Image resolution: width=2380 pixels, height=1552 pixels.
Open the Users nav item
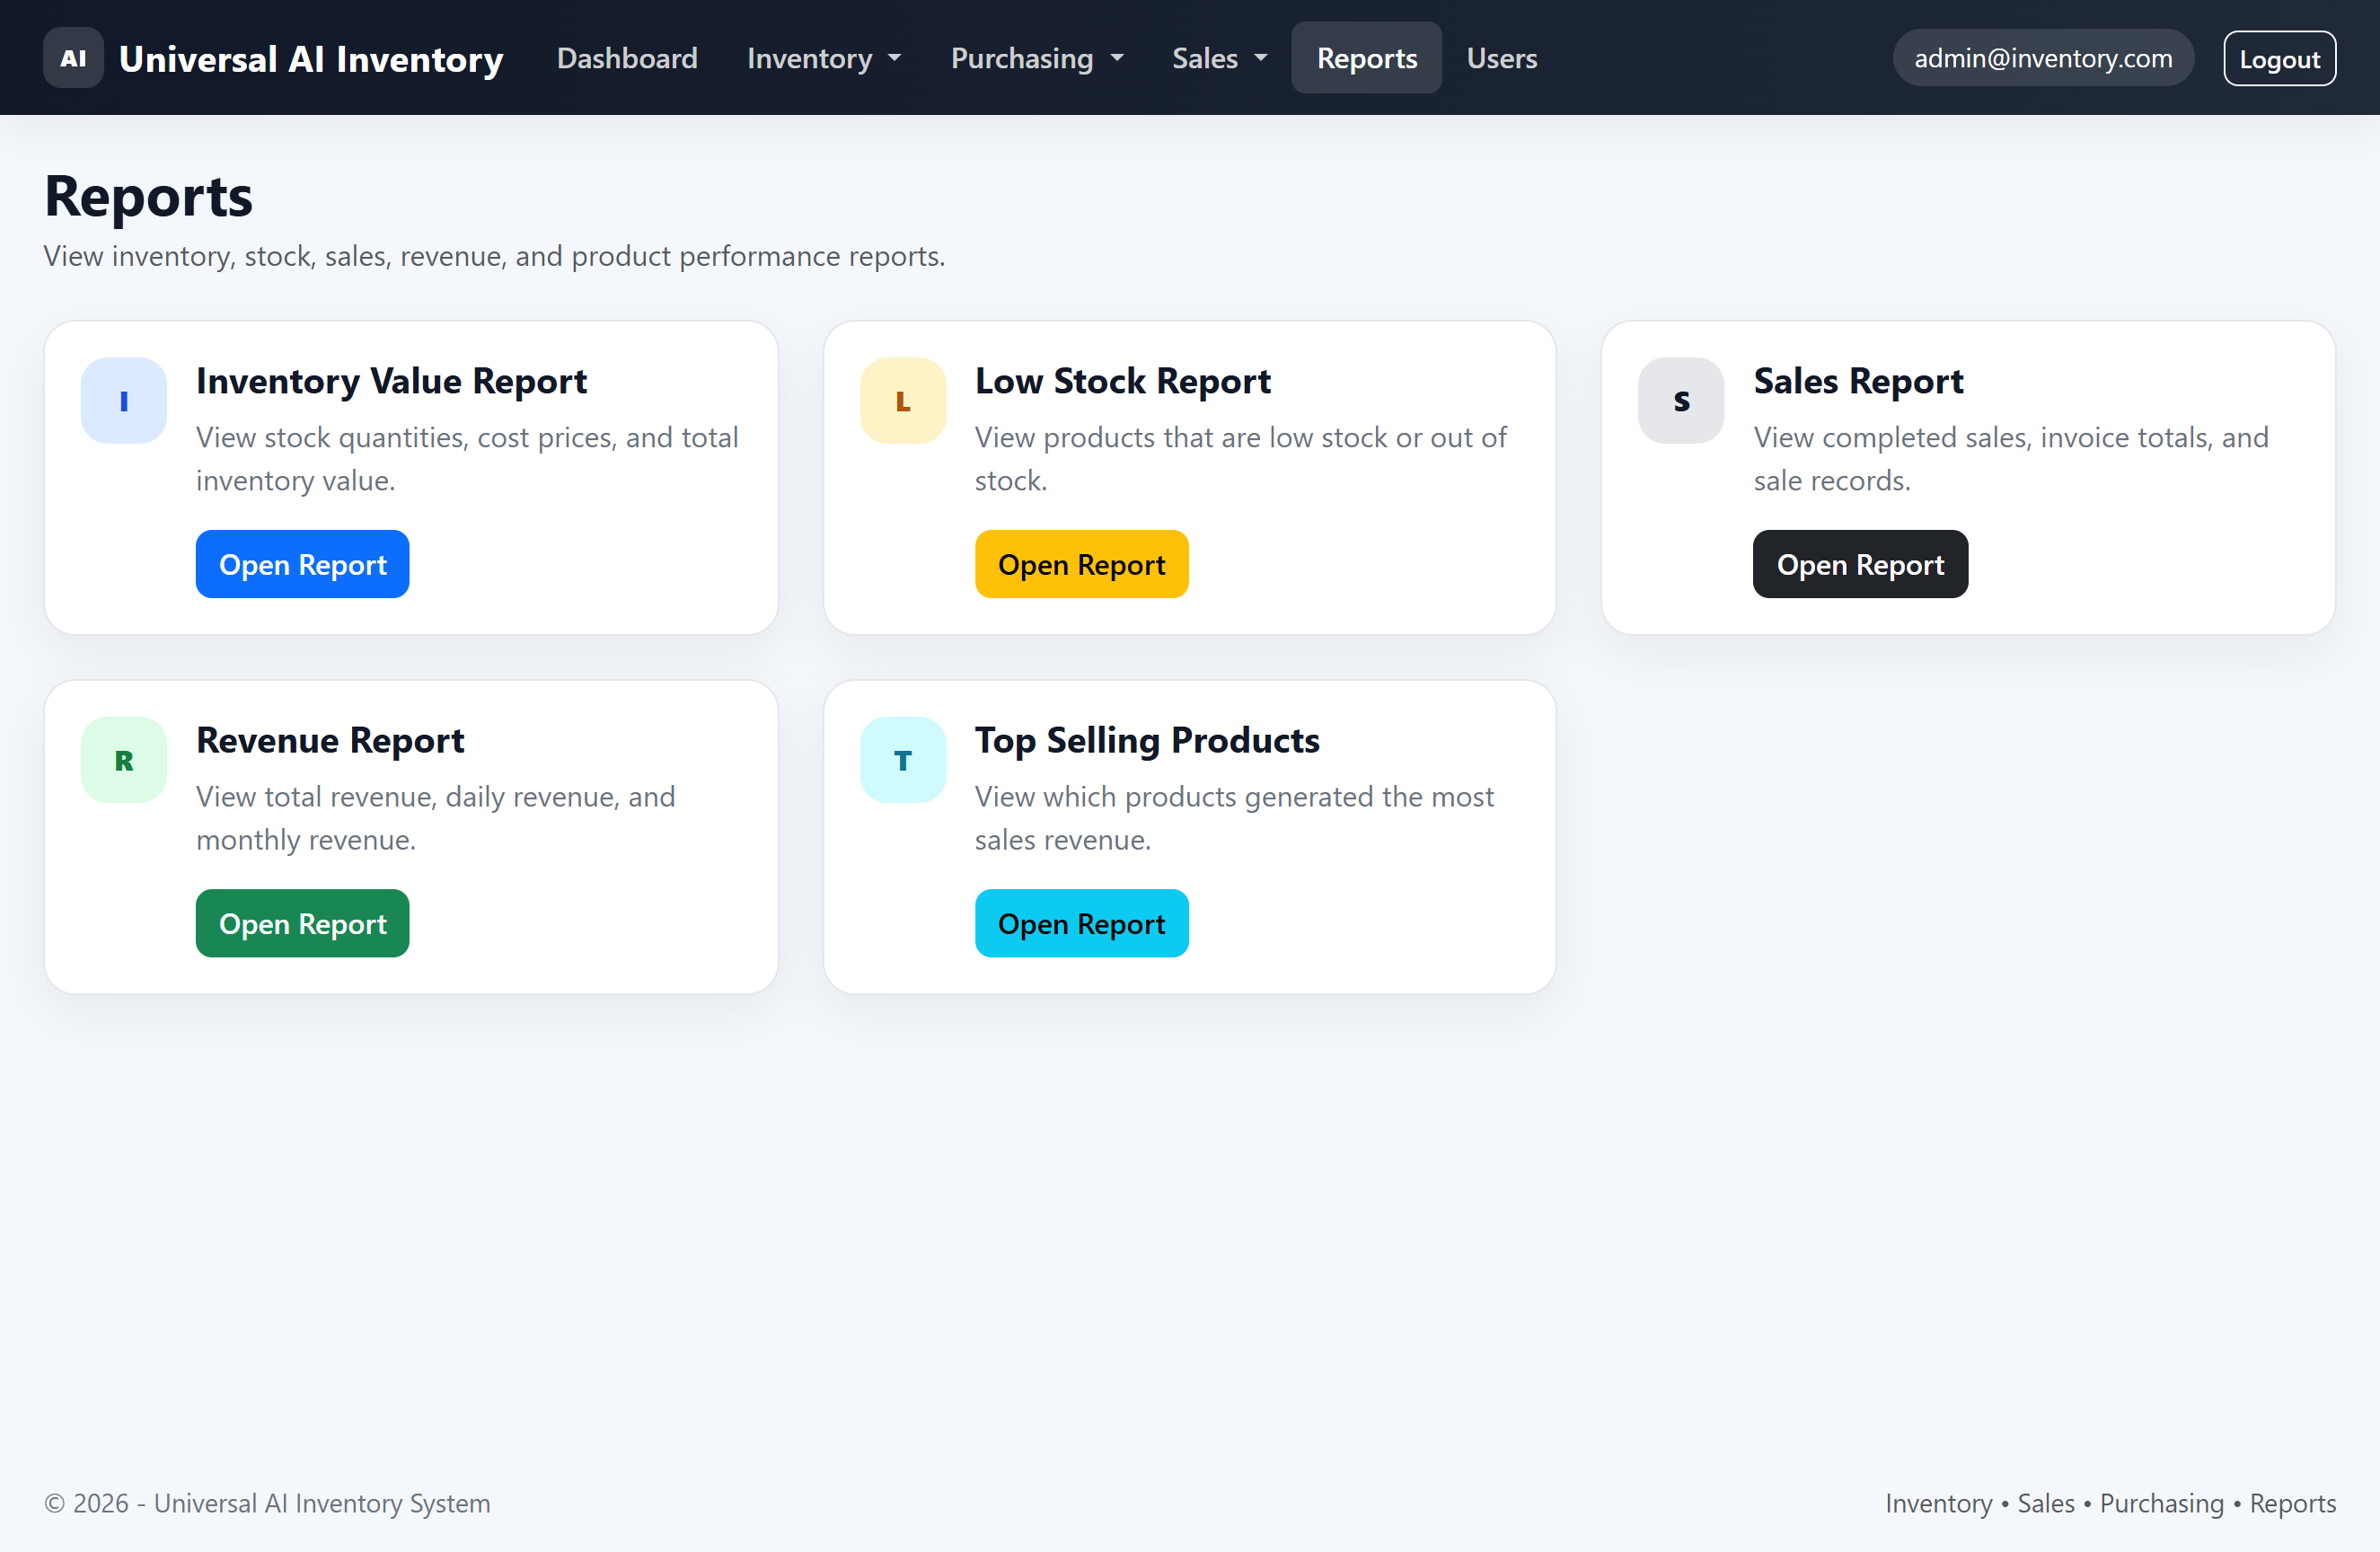click(1501, 58)
